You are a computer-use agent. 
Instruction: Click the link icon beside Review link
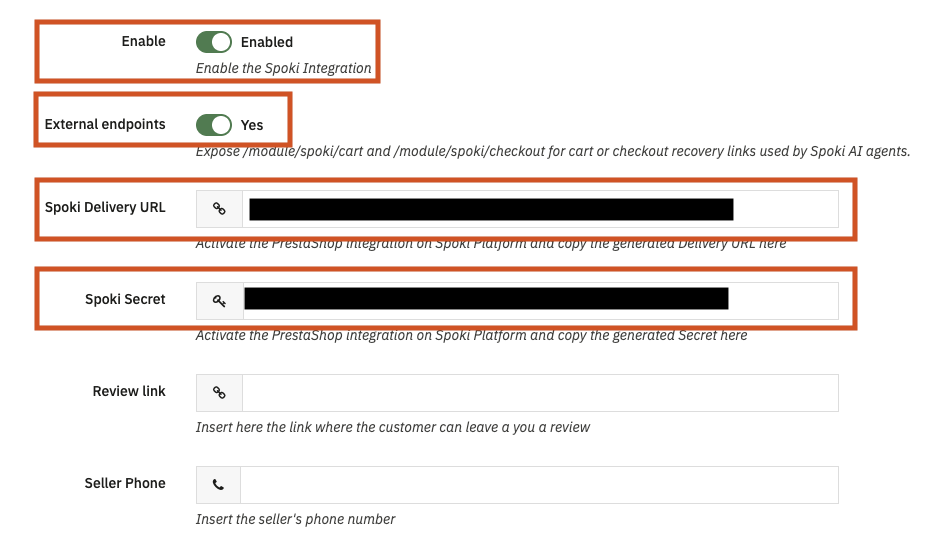click(x=219, y=393)
